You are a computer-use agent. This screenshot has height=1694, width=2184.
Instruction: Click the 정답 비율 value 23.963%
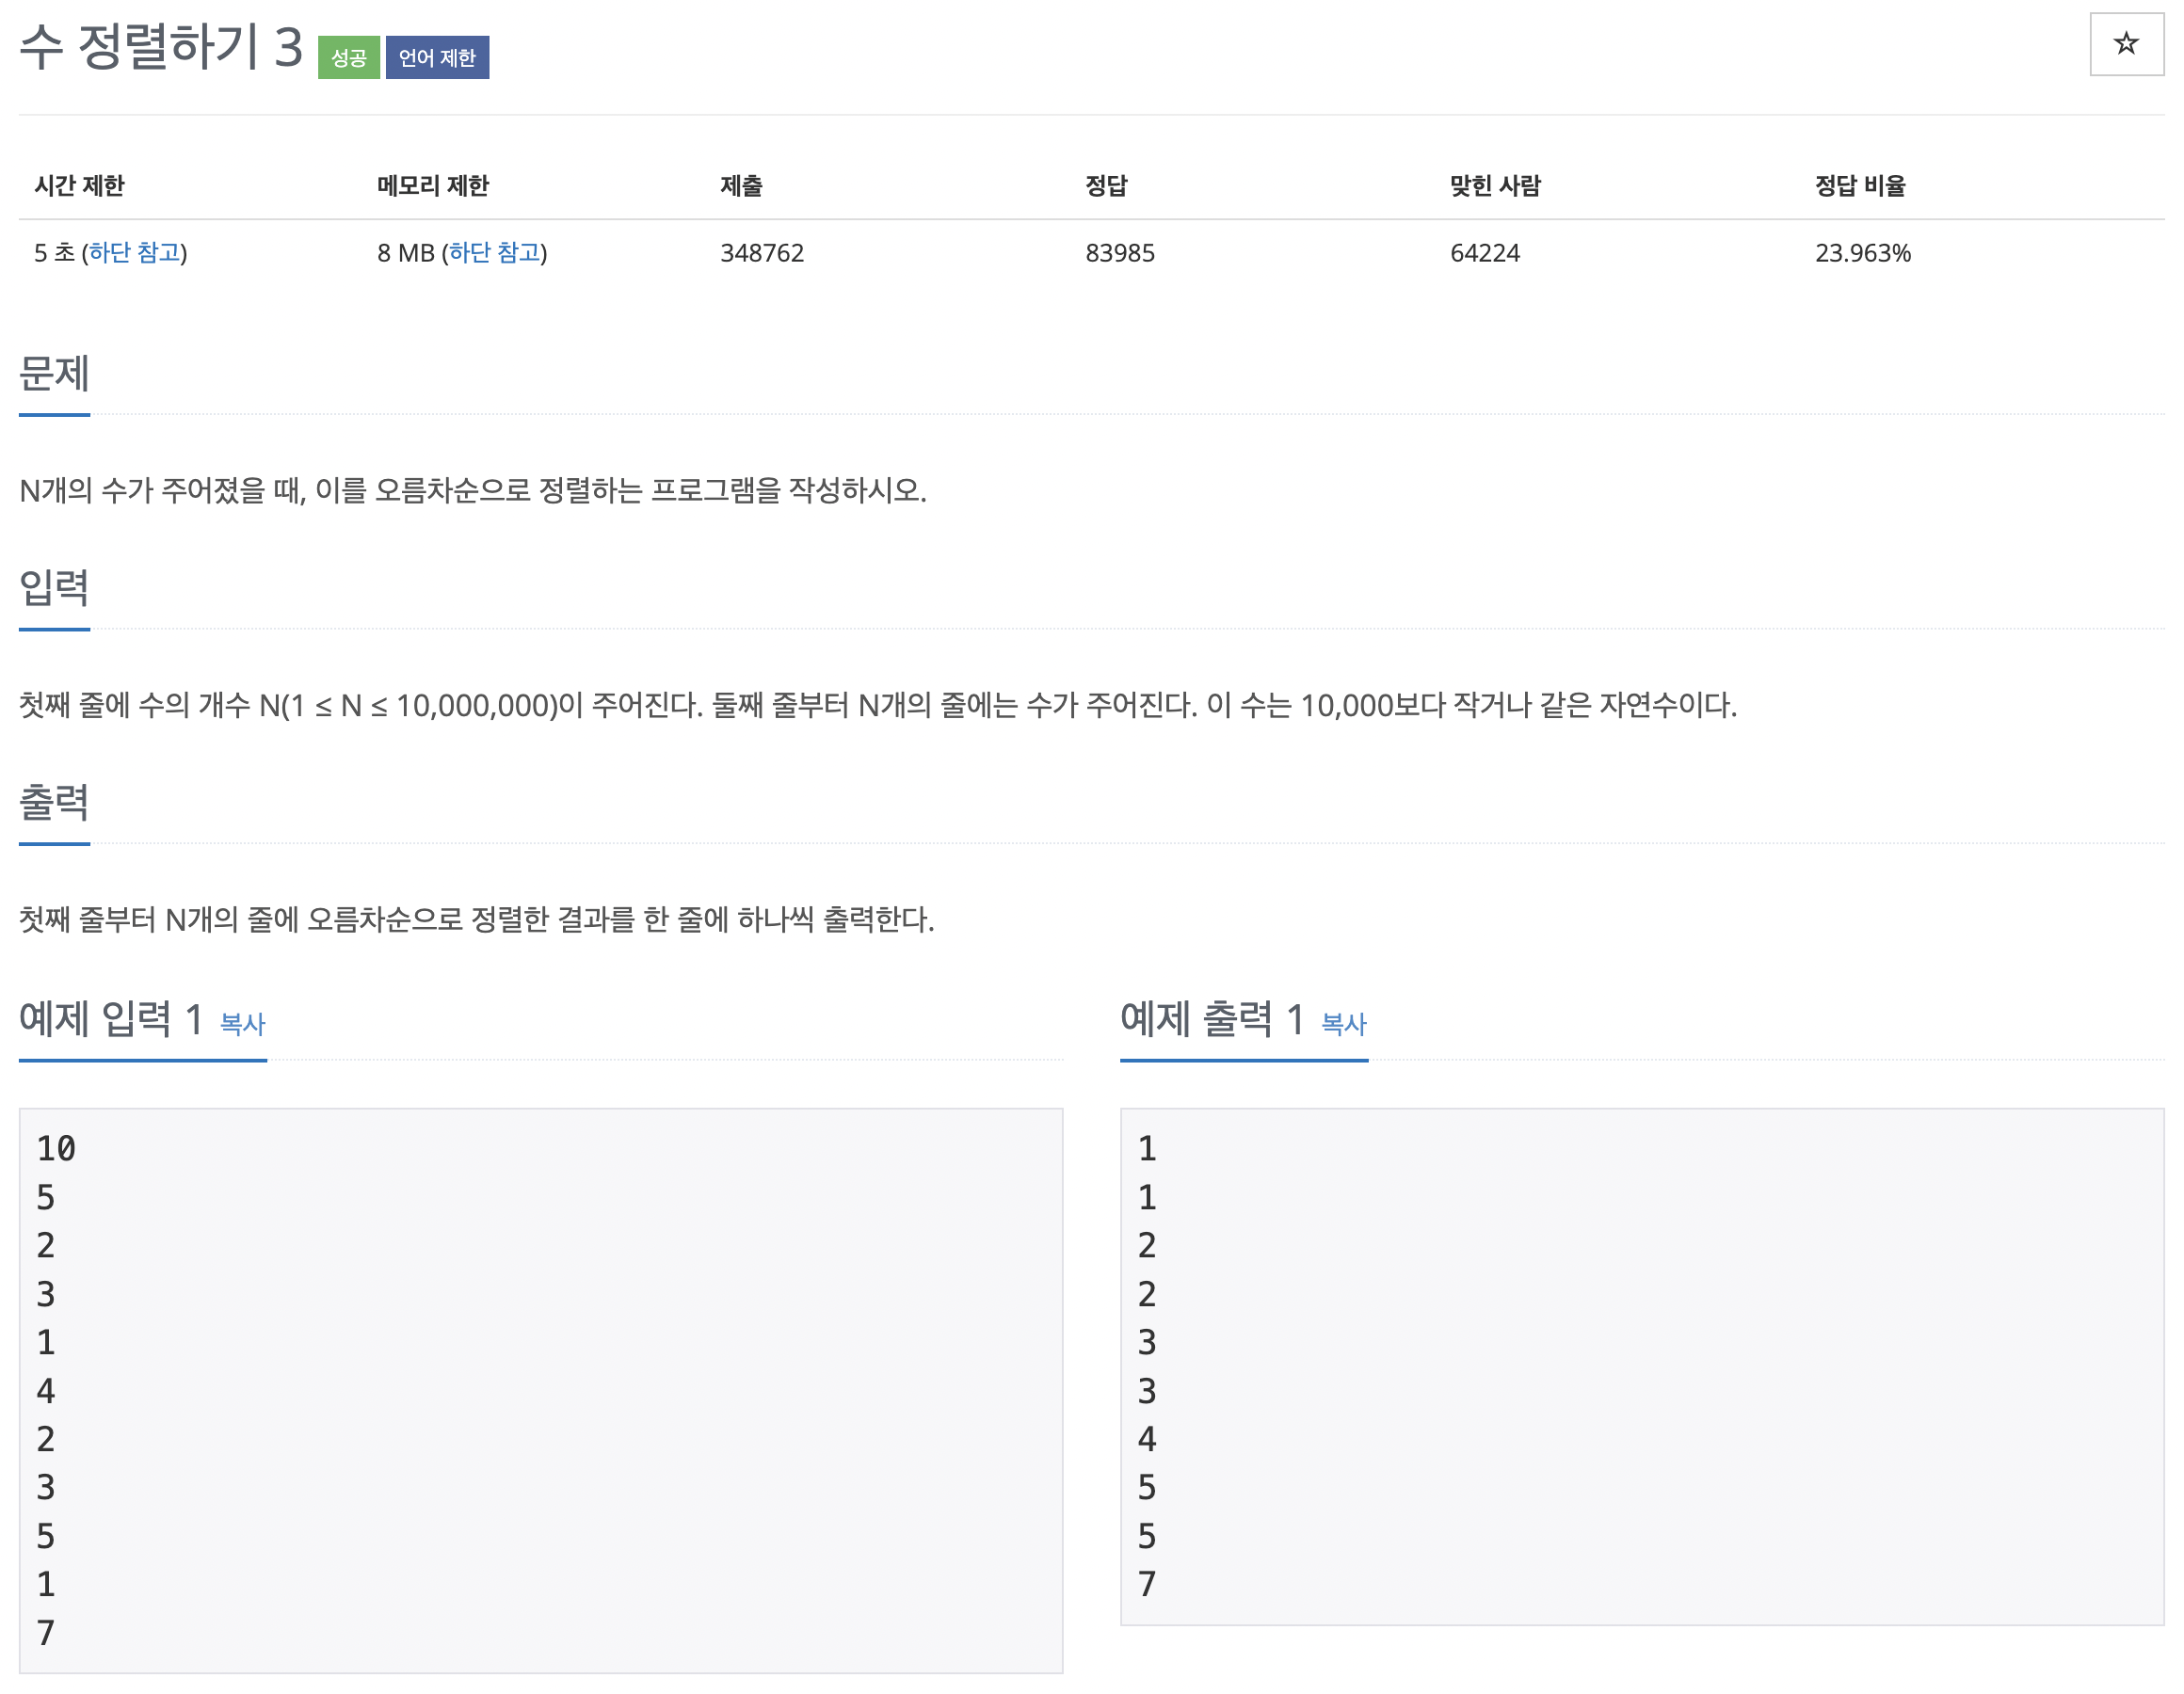pos(1862,253)
